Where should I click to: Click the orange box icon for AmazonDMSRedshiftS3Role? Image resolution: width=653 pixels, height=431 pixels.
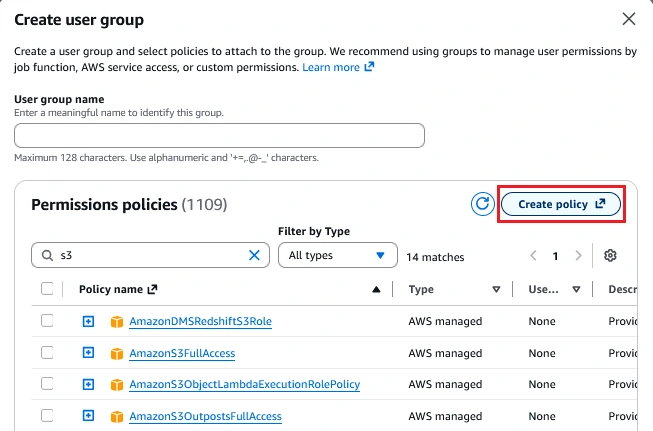[117, 321]
